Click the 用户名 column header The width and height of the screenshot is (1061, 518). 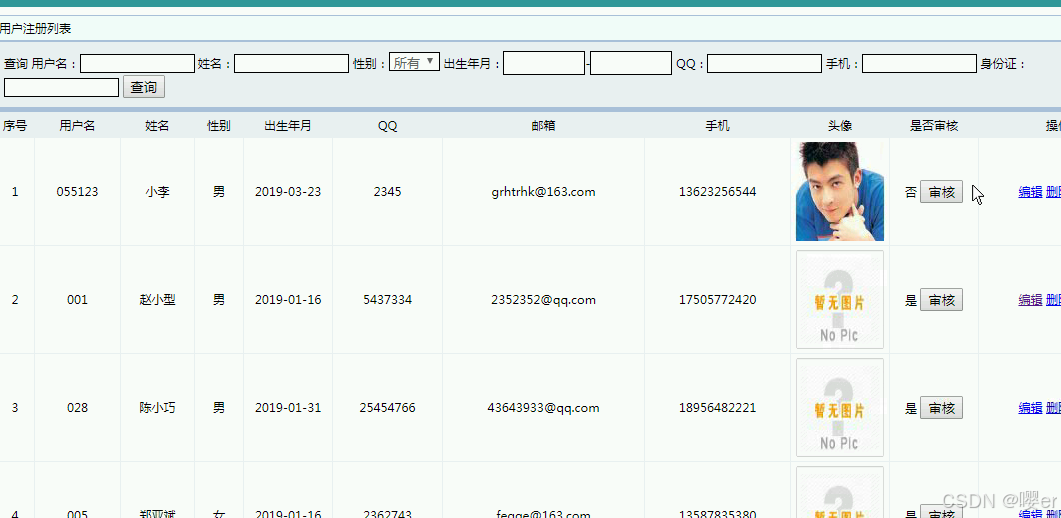77,126
